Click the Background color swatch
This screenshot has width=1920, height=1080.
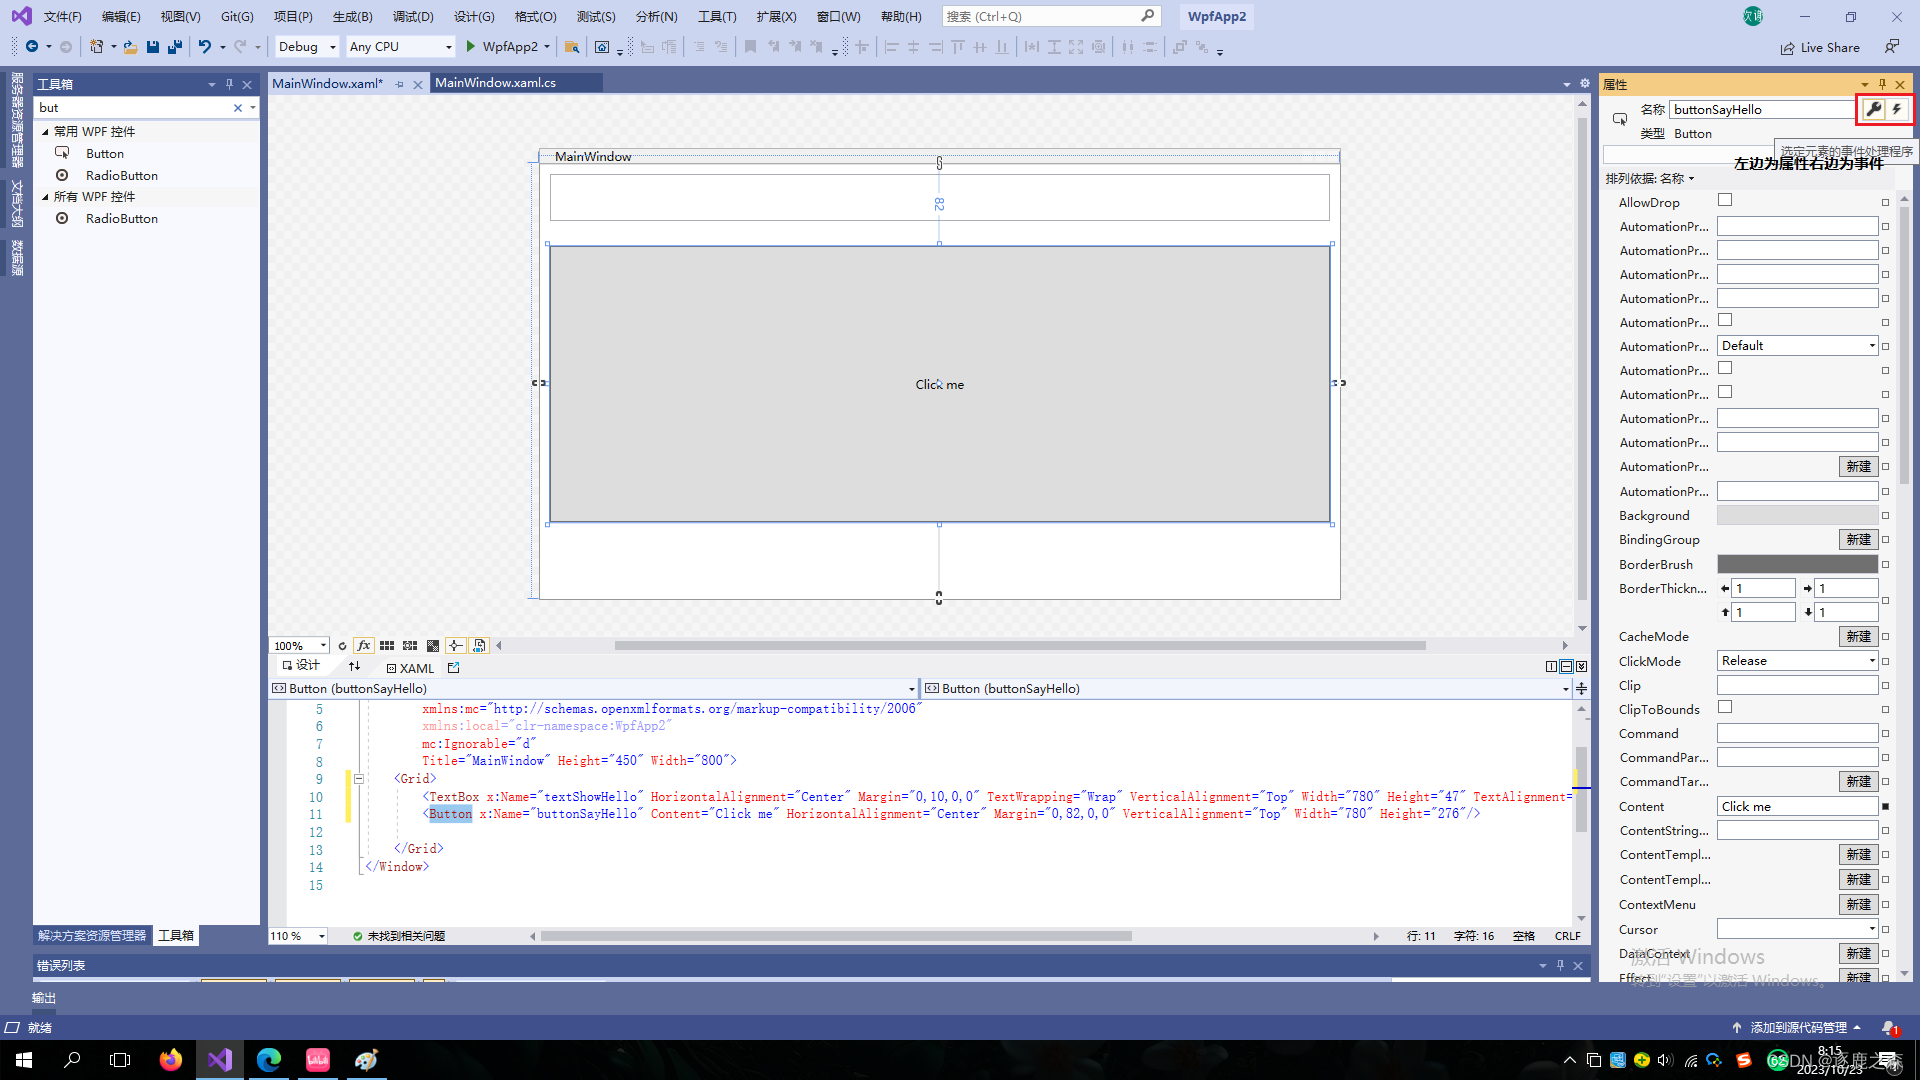click(x=1797, y=516)
